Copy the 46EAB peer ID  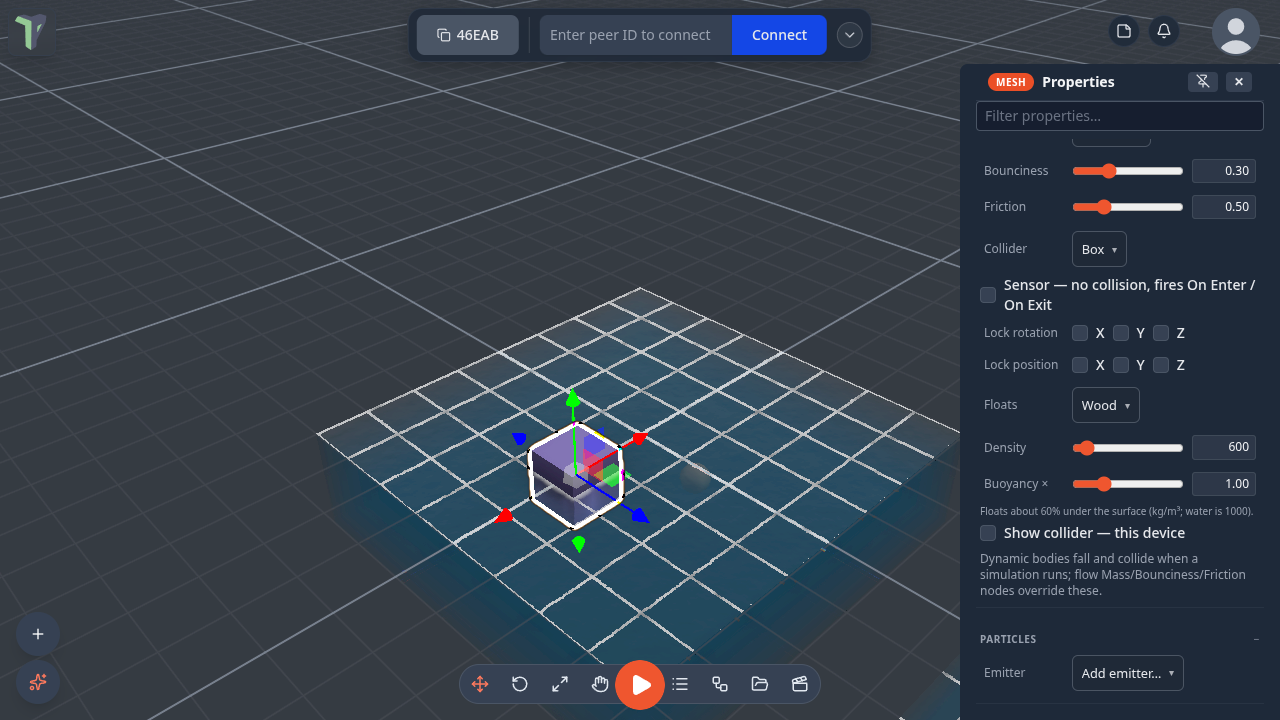468,35
